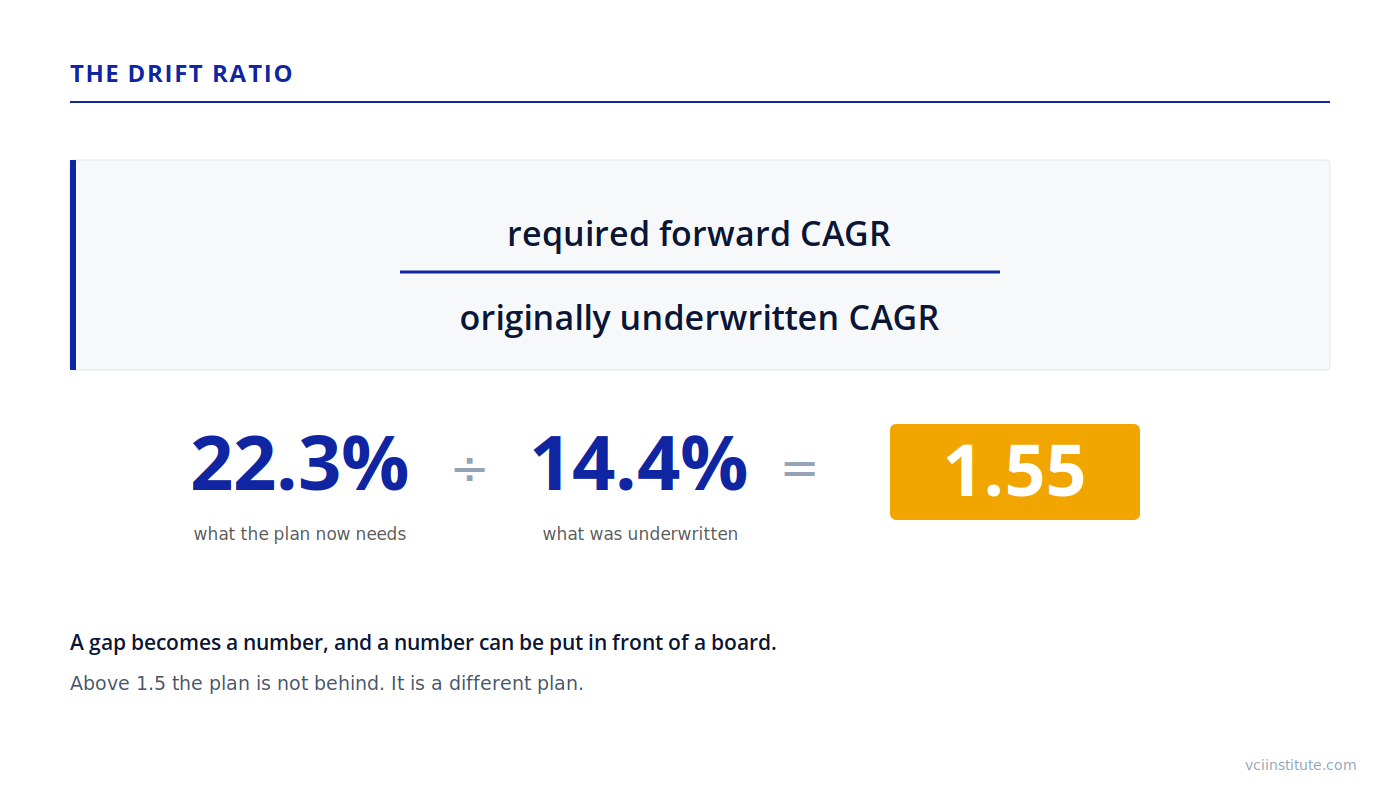
Task: Click the 22.3% required CAGR figure
Action: tap(300, 464)
